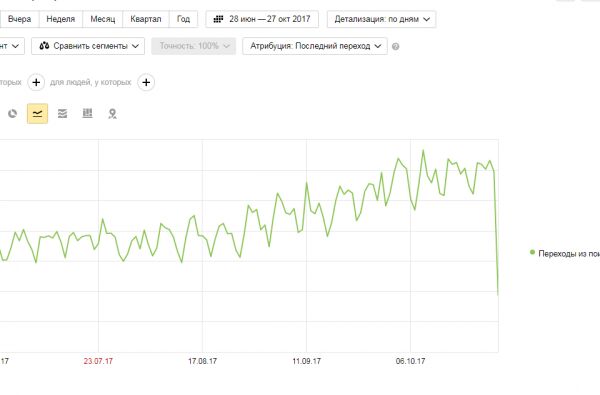Switch to the column chart icon
The height and width of the screenshot is (395, 600).
87,114
